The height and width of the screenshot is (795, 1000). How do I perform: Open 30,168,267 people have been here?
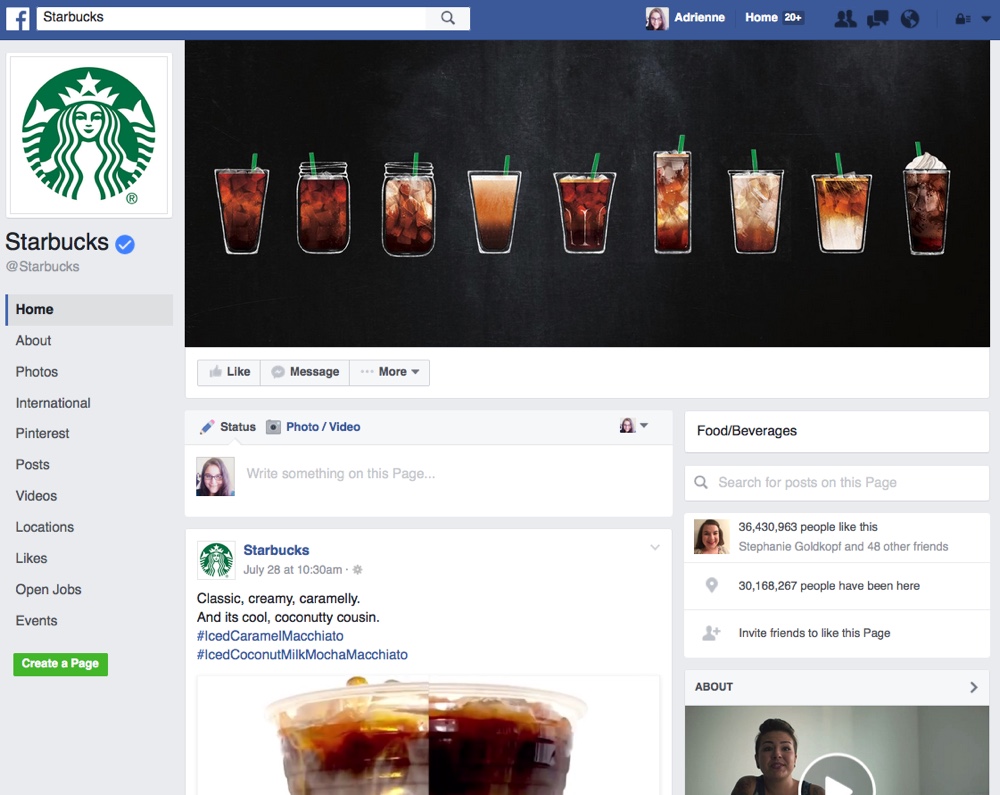828,586
